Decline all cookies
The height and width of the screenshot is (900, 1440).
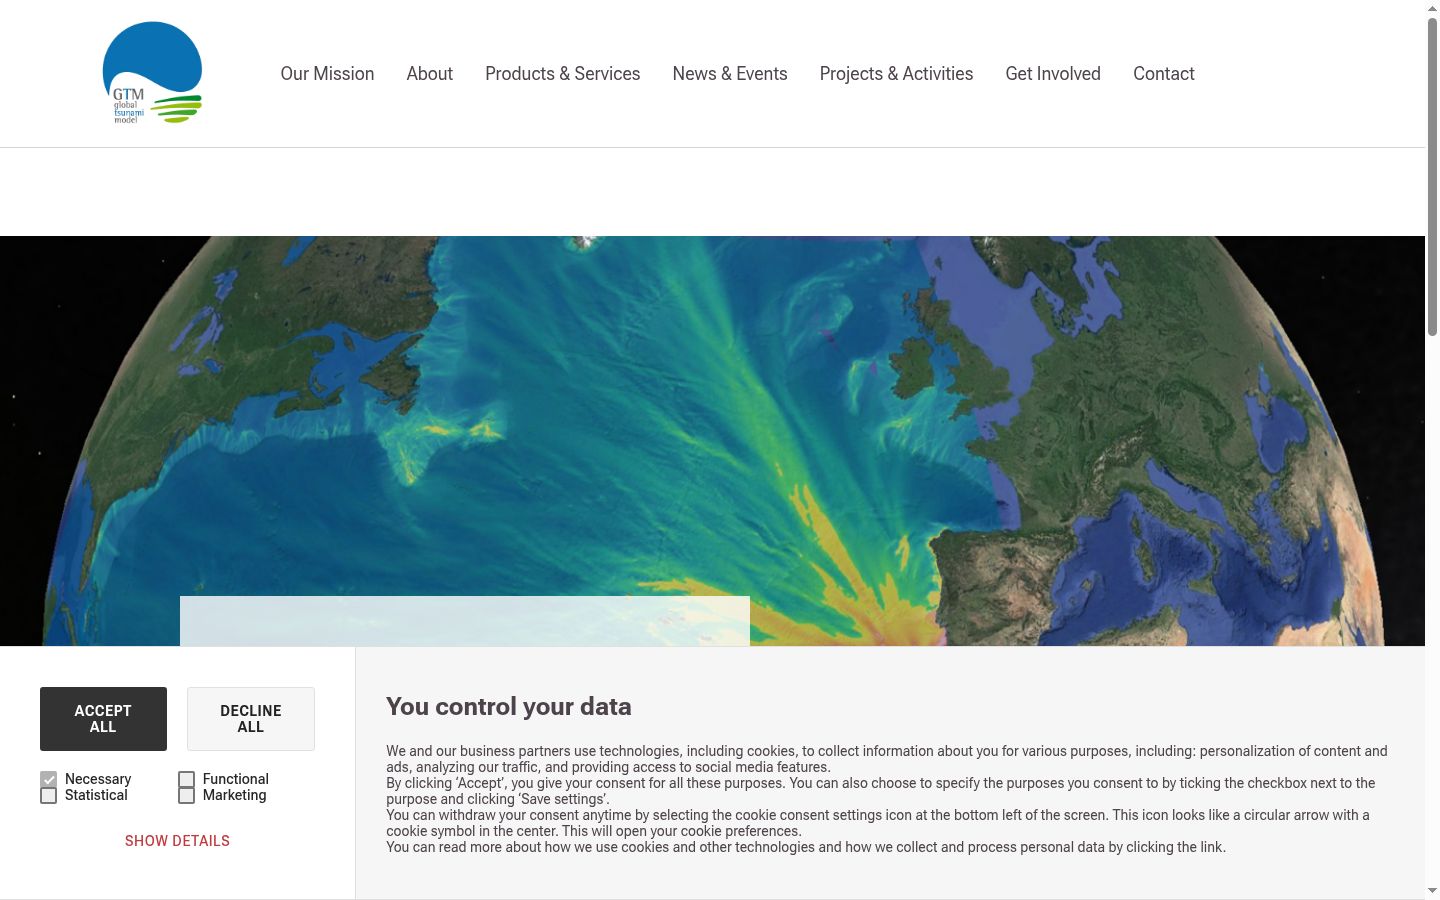[x=251, y=719]
